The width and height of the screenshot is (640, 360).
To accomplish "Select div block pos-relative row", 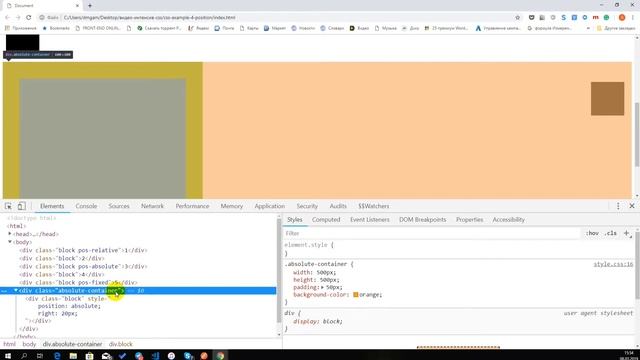I will [83, 250].
